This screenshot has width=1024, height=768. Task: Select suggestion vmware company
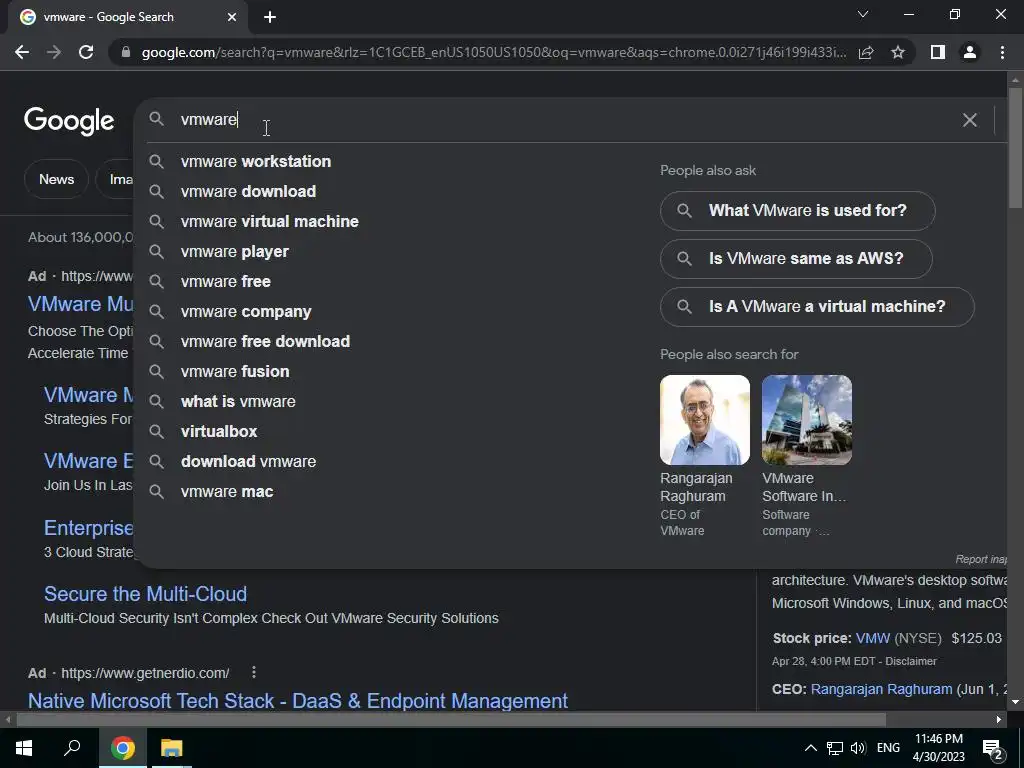pos(246,312)
